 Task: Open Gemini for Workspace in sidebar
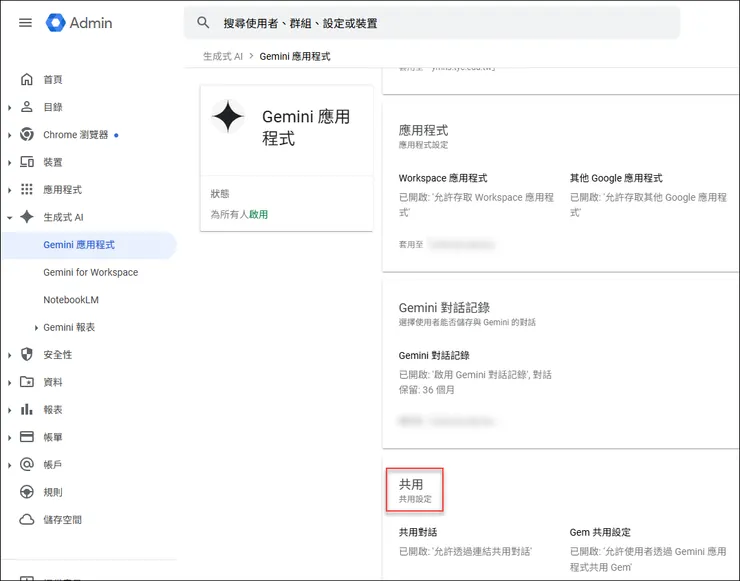tap(91, 272)
